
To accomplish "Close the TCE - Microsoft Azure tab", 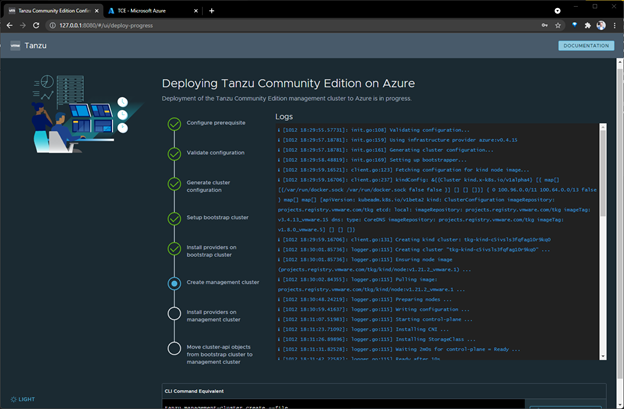I will (x=196, y=11).
